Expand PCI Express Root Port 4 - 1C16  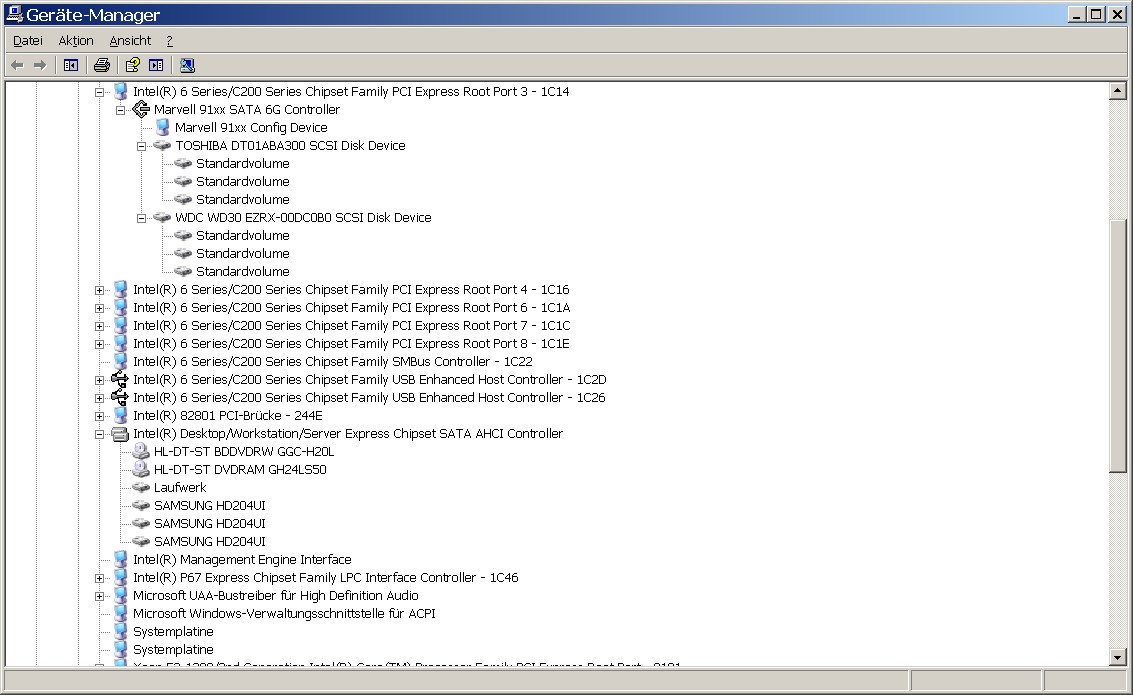coord(99,290)
